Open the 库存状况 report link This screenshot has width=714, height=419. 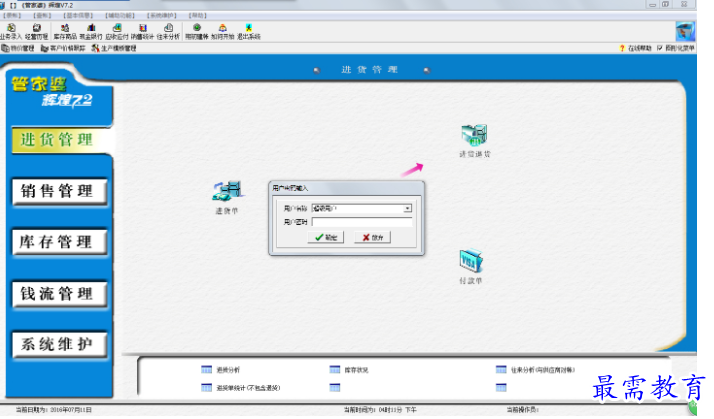tap(357, 370)
